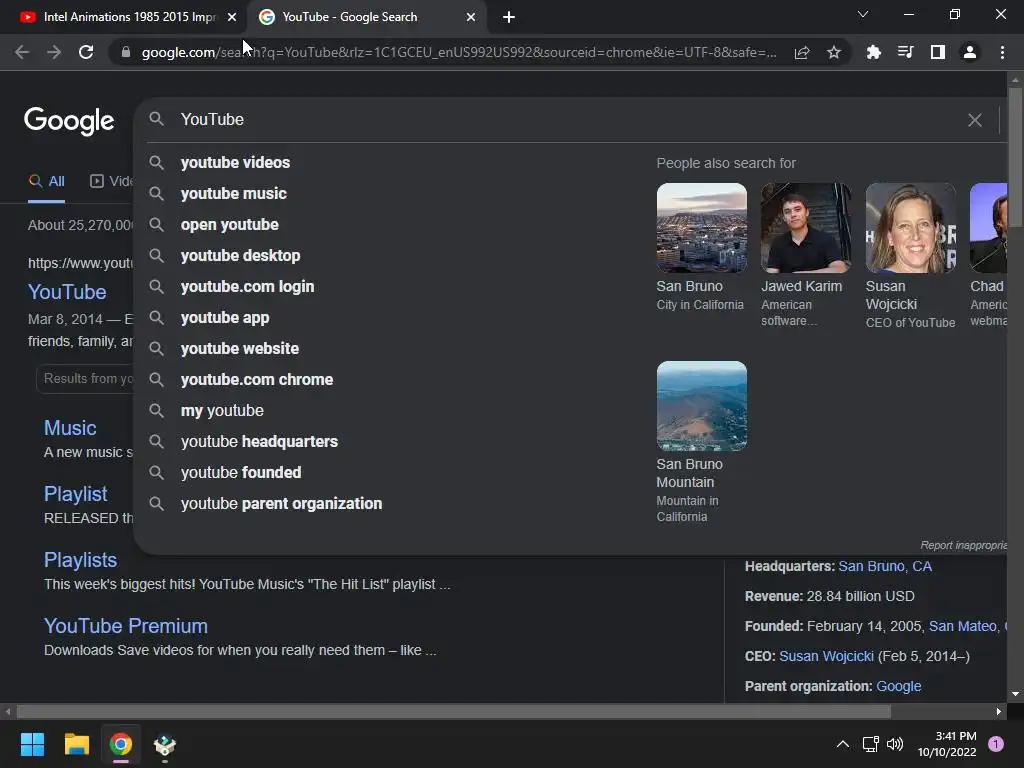Click the browser forward arrow

coord(54,52)
